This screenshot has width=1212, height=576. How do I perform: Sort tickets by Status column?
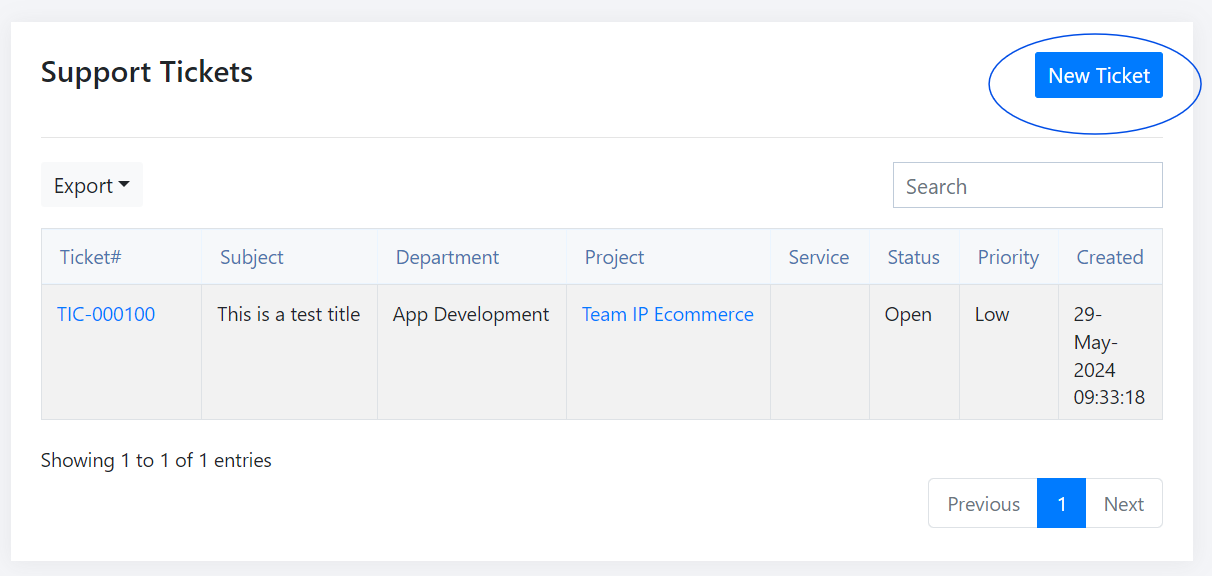point(913,257)
